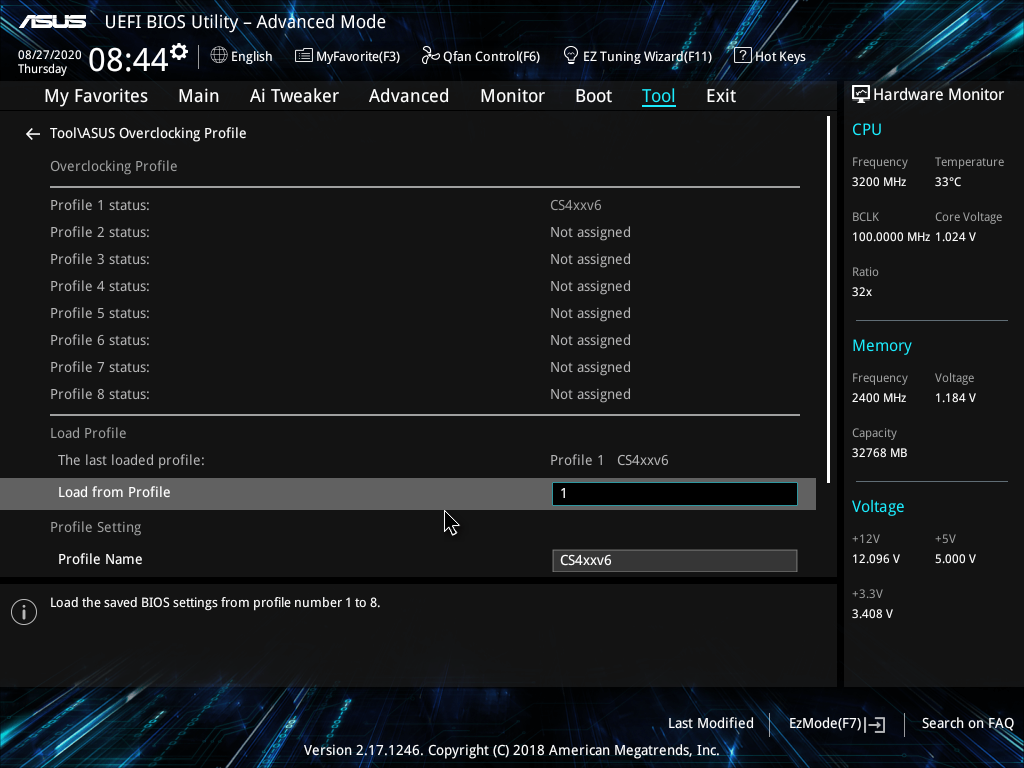Click the Load from Profile input field
Image resolution: width=1024 pixels, height=768 pixels.
(x=673, y=493)
